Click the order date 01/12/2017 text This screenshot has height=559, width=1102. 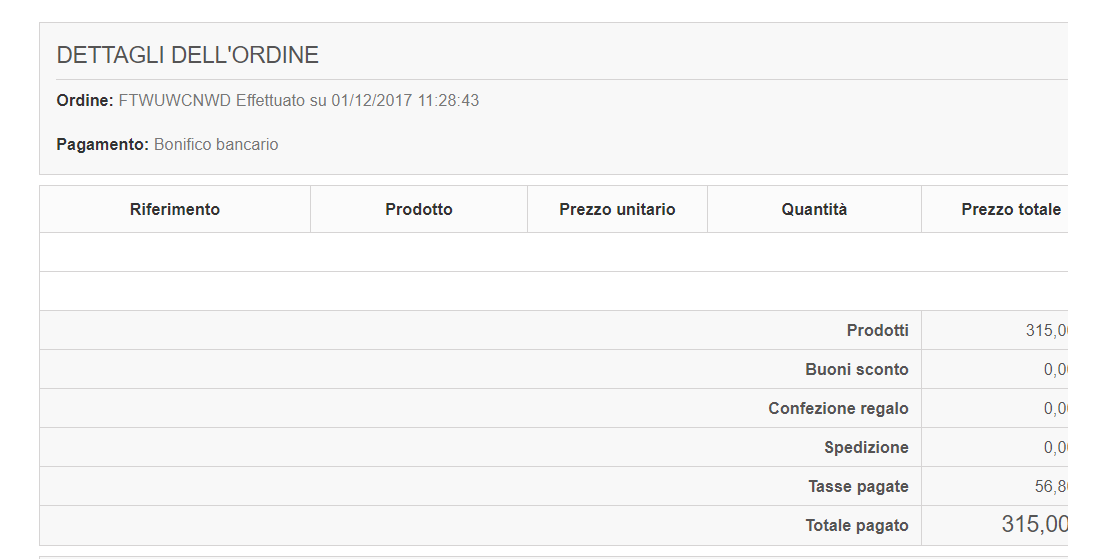[369, 101]
